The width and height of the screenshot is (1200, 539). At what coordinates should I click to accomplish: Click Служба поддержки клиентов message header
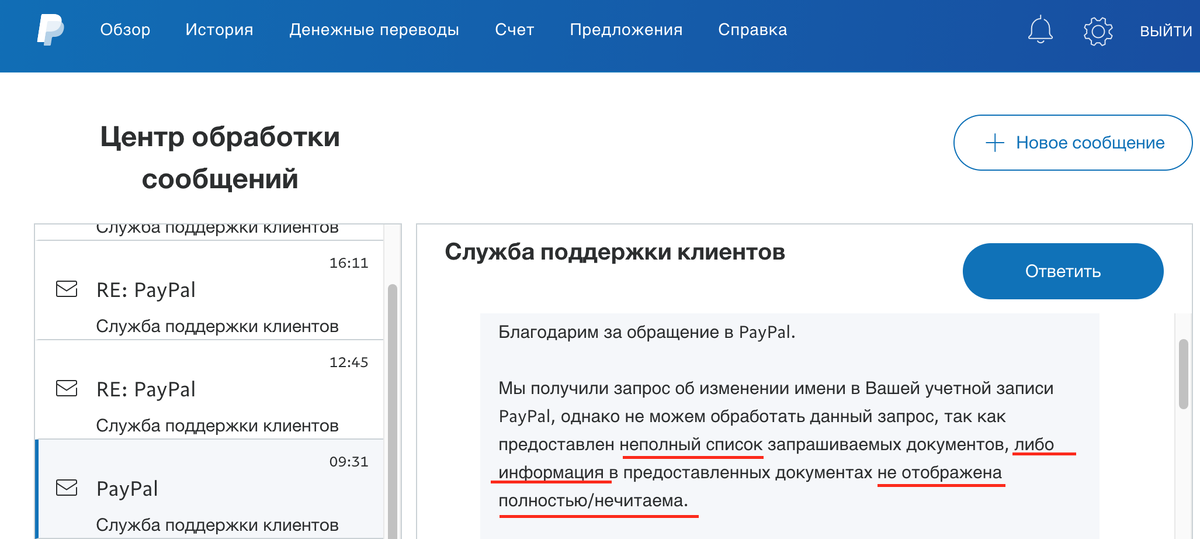(x=615, y=252)
